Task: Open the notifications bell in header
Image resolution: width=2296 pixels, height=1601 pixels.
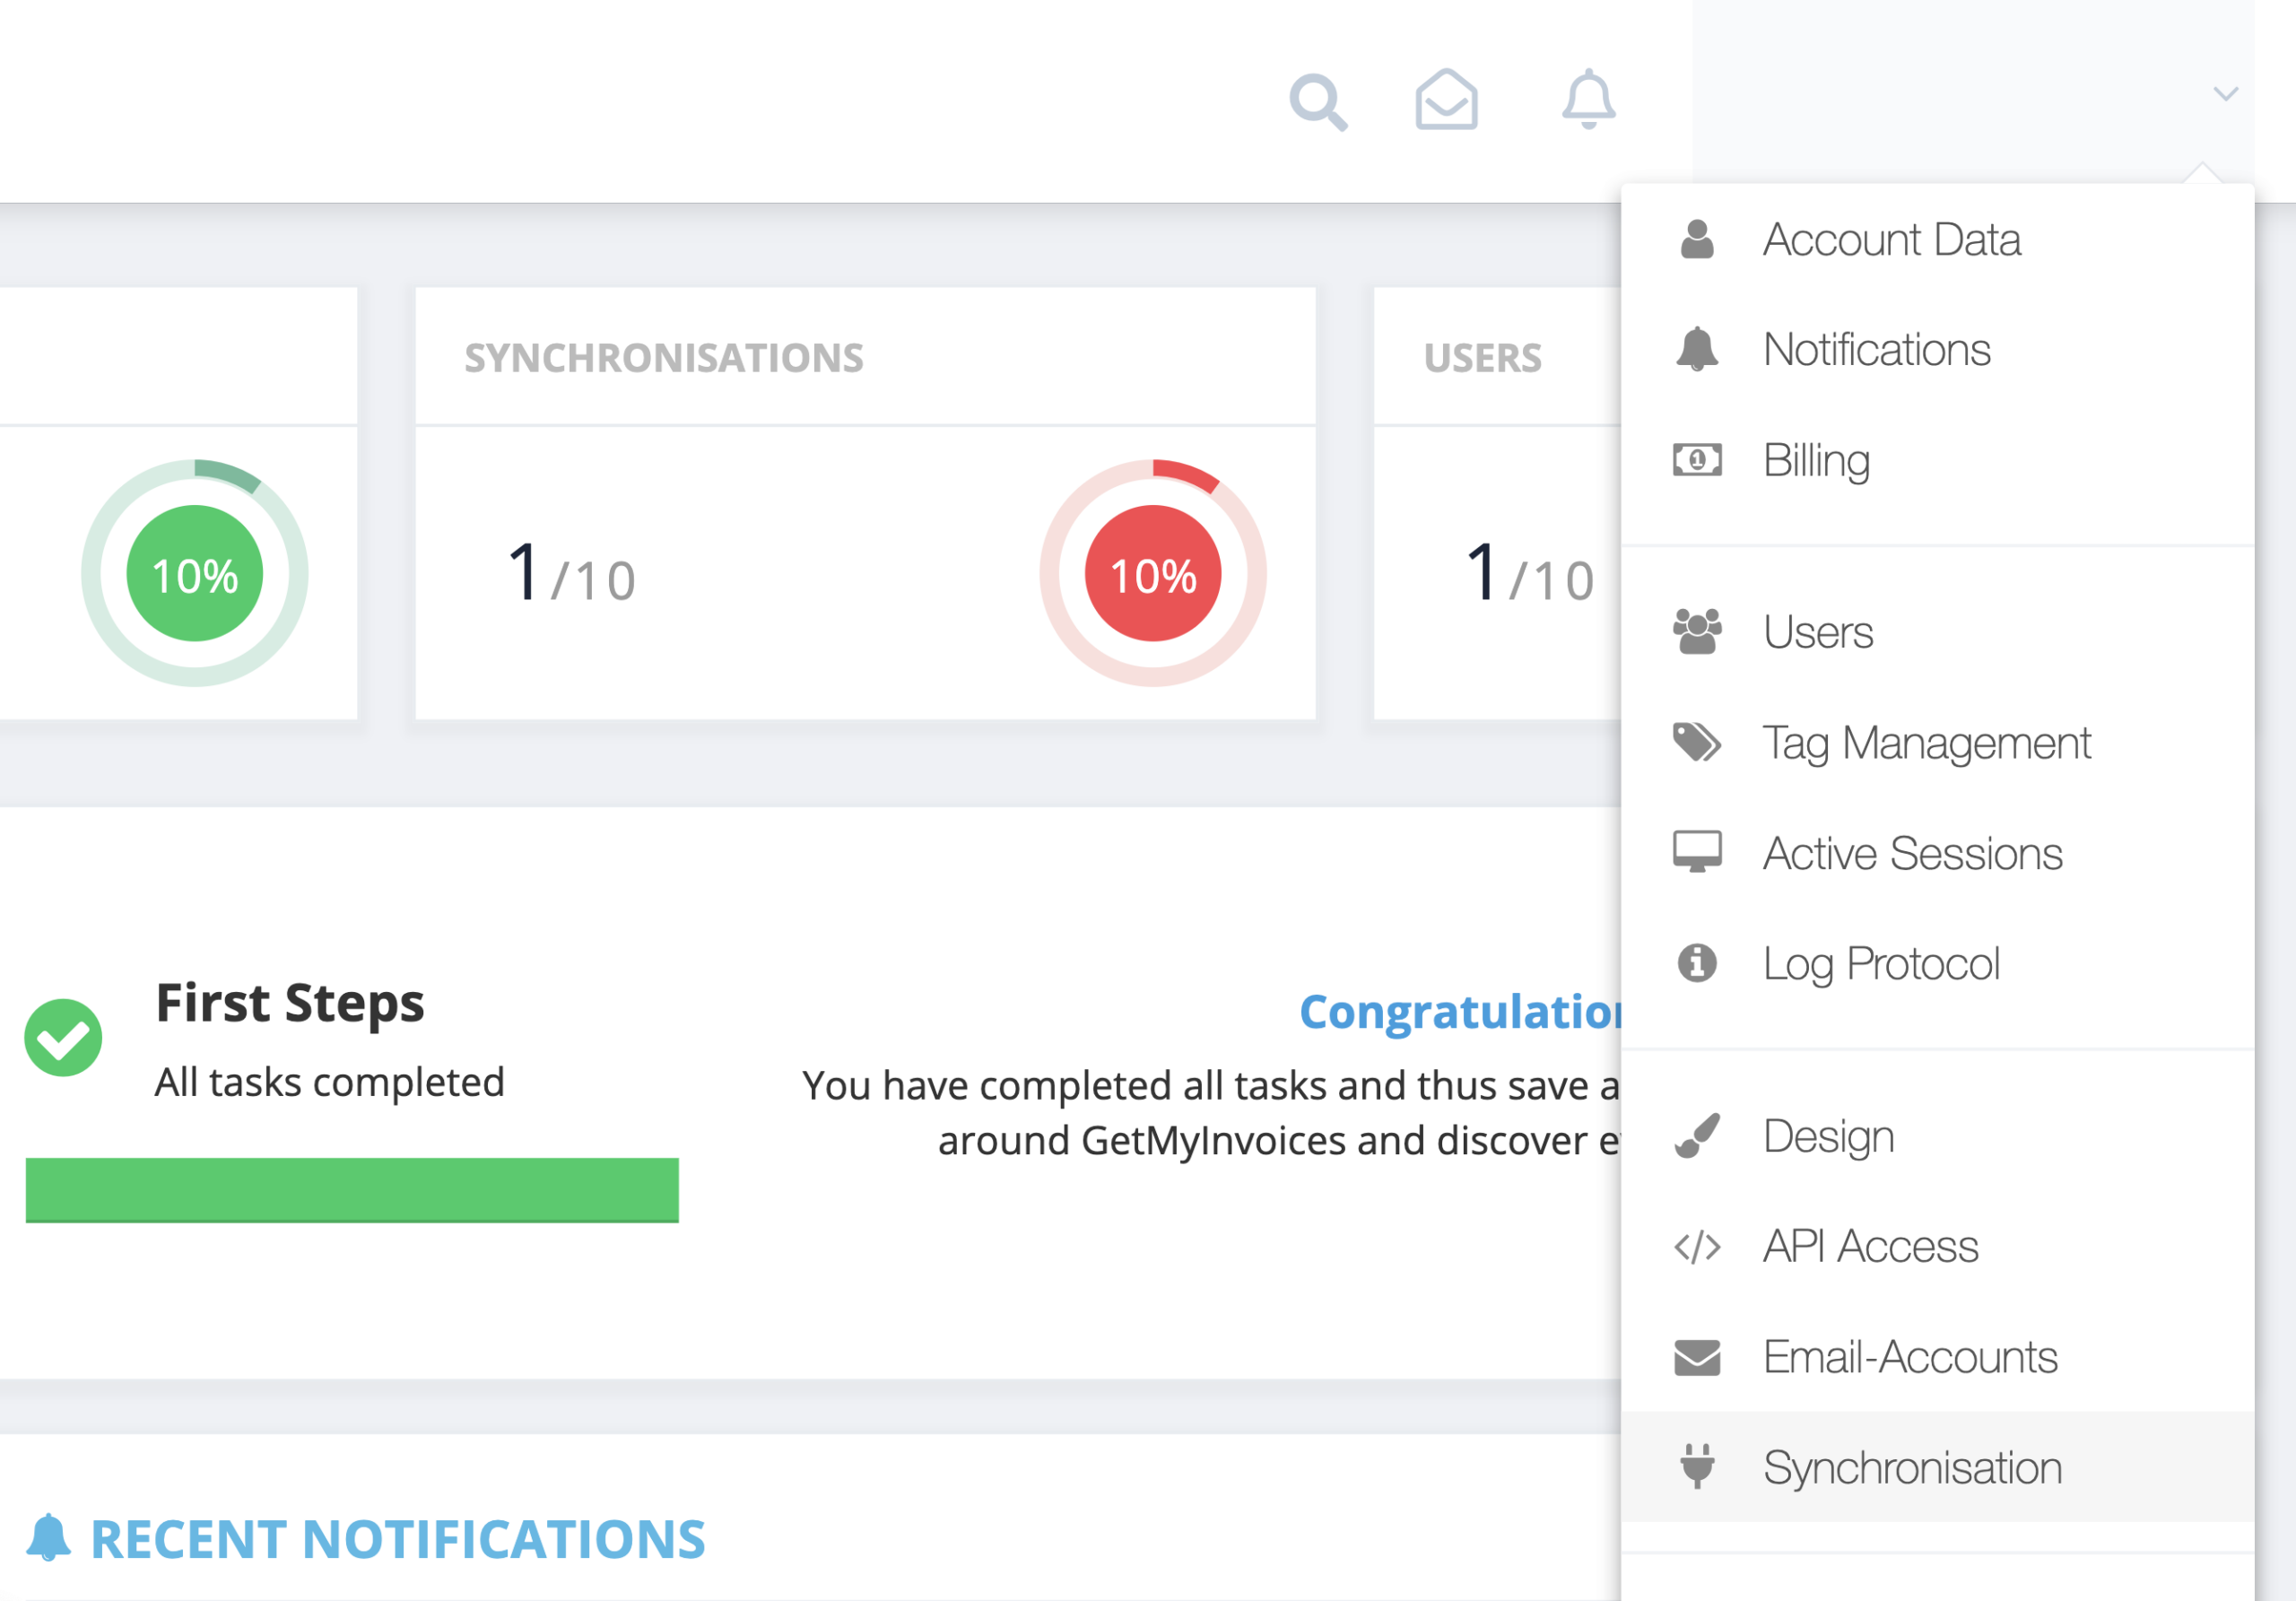Action: click(x=1588, y=99)
